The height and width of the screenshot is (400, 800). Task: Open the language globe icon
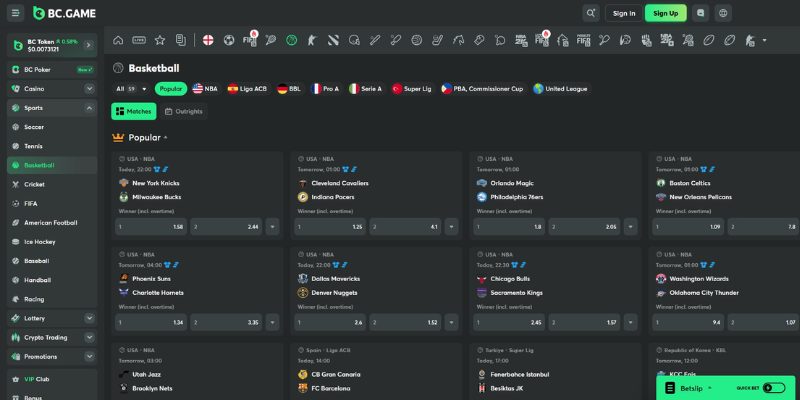click(x=723, y=13)
